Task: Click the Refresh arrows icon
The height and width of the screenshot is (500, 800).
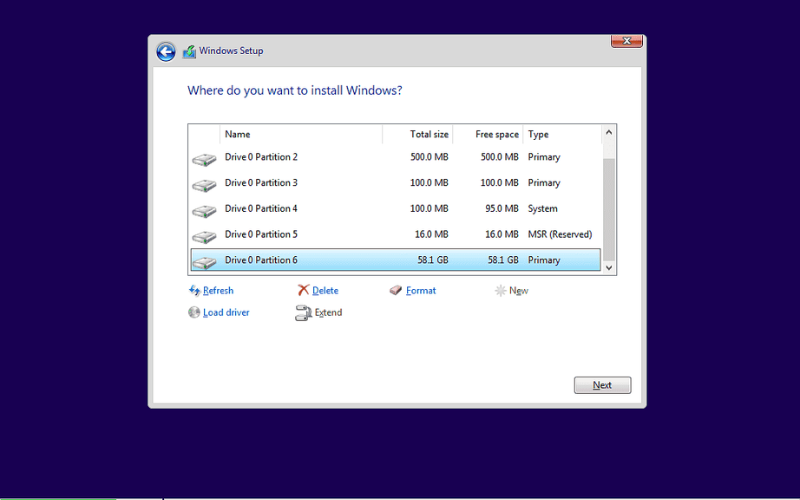Action: (194, 290)
